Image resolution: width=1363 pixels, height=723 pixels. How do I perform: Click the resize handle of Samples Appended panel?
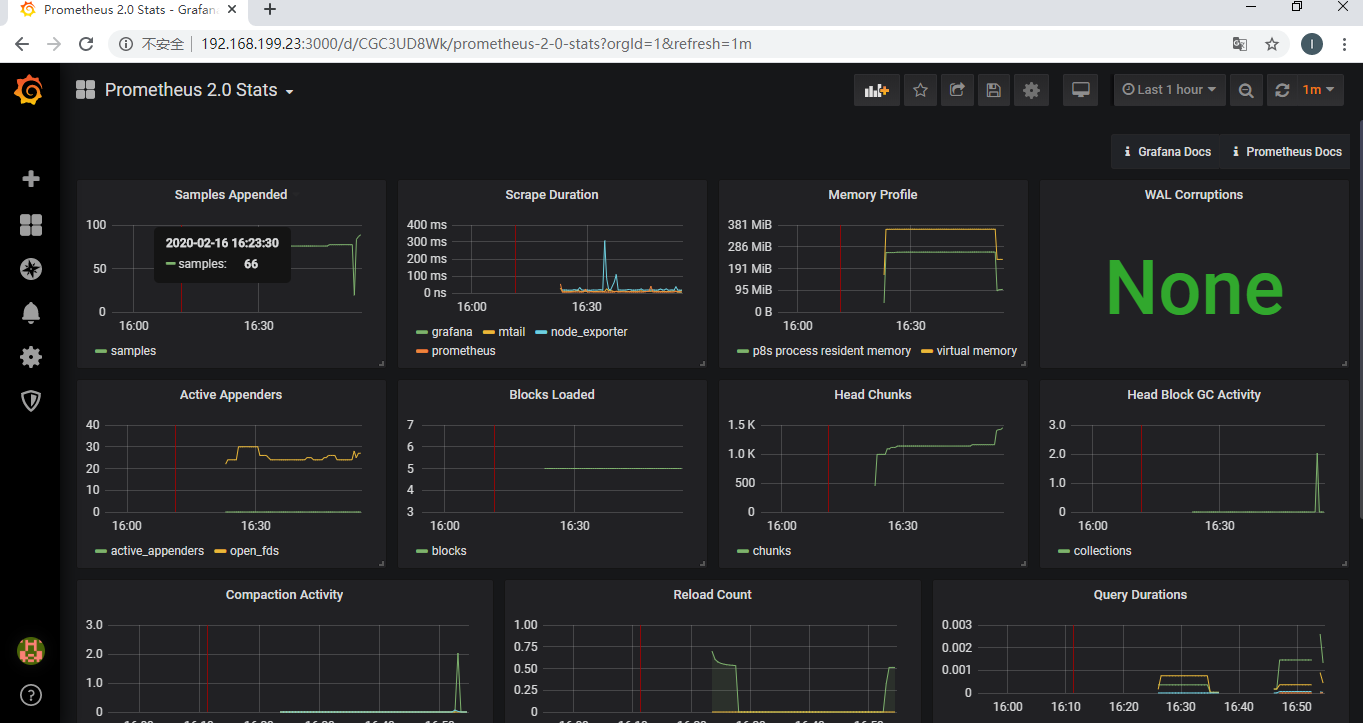click(x=381, y=364)
